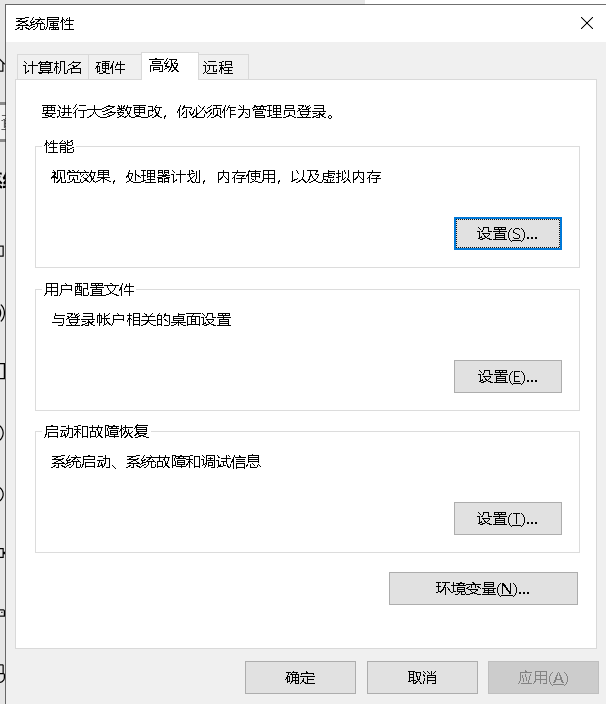
Task: Go to the 远程 tab
Action: click(x=223, y=67)
